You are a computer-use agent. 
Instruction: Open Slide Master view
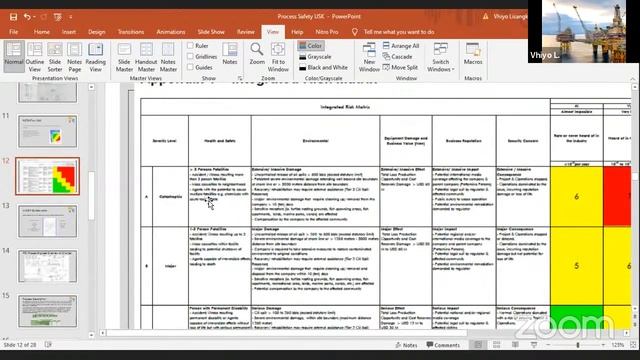pos(124,57)
